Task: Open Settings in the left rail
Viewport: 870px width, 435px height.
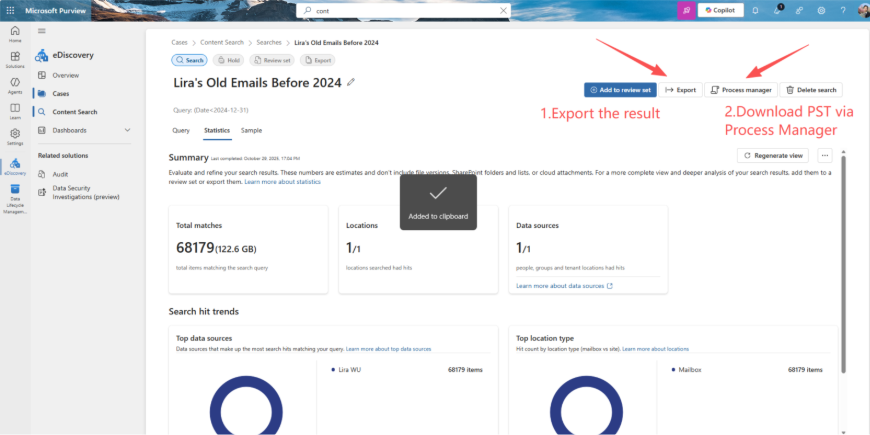Action: click(x=15, y=136)
